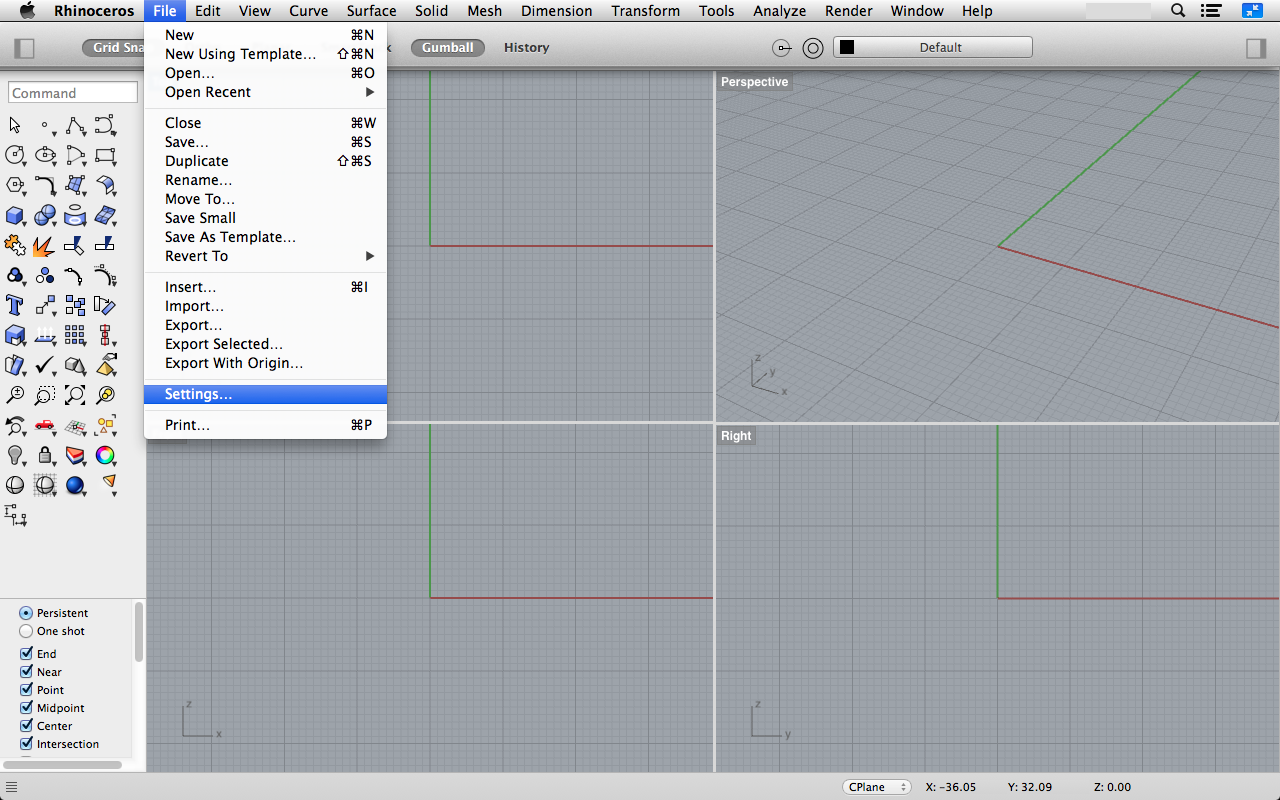This screenshot has width=1280, height=800.
Task: Select the Ellipse tool
Action: [45, 155]
